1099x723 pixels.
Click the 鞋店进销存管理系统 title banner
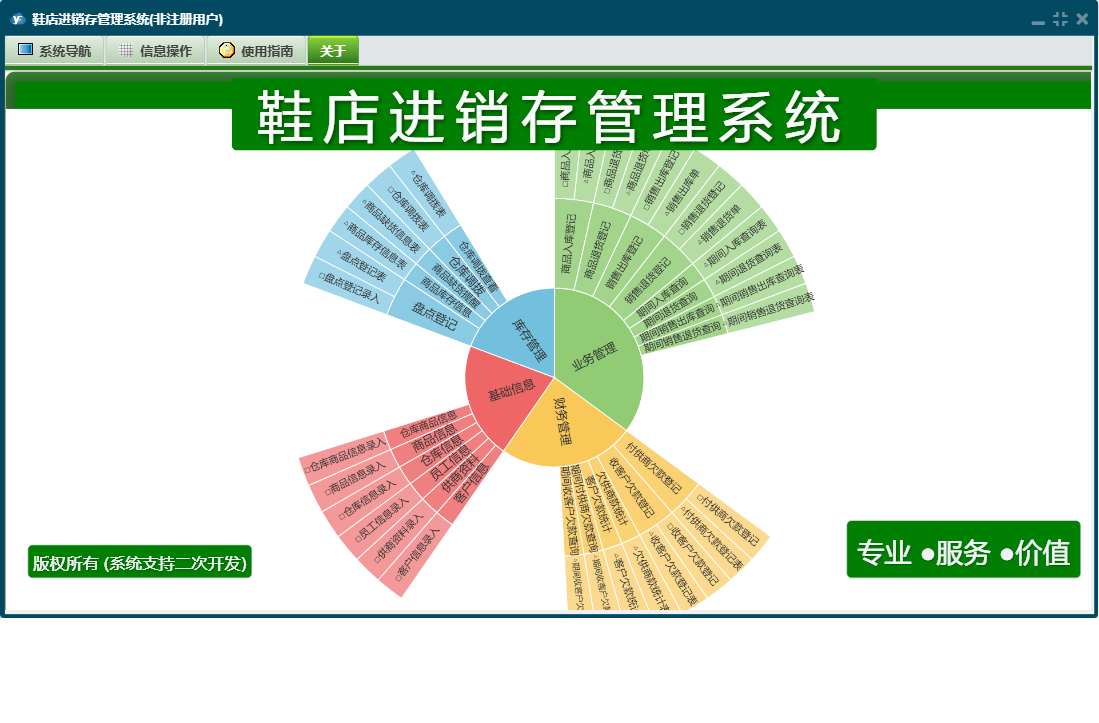(554, 115)
